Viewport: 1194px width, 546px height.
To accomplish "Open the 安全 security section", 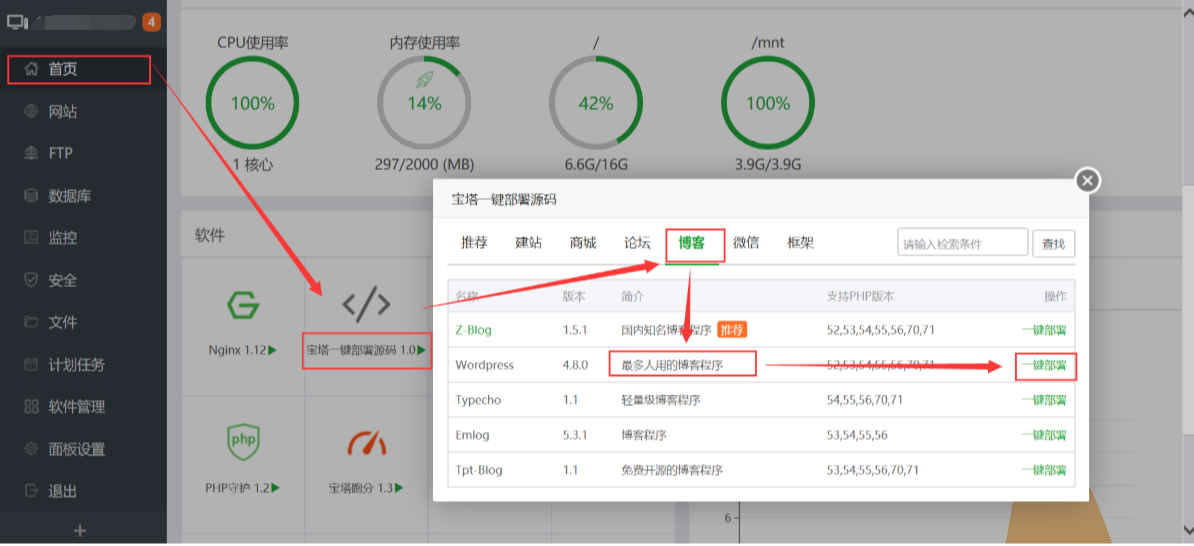I will [x=83, y=280].
